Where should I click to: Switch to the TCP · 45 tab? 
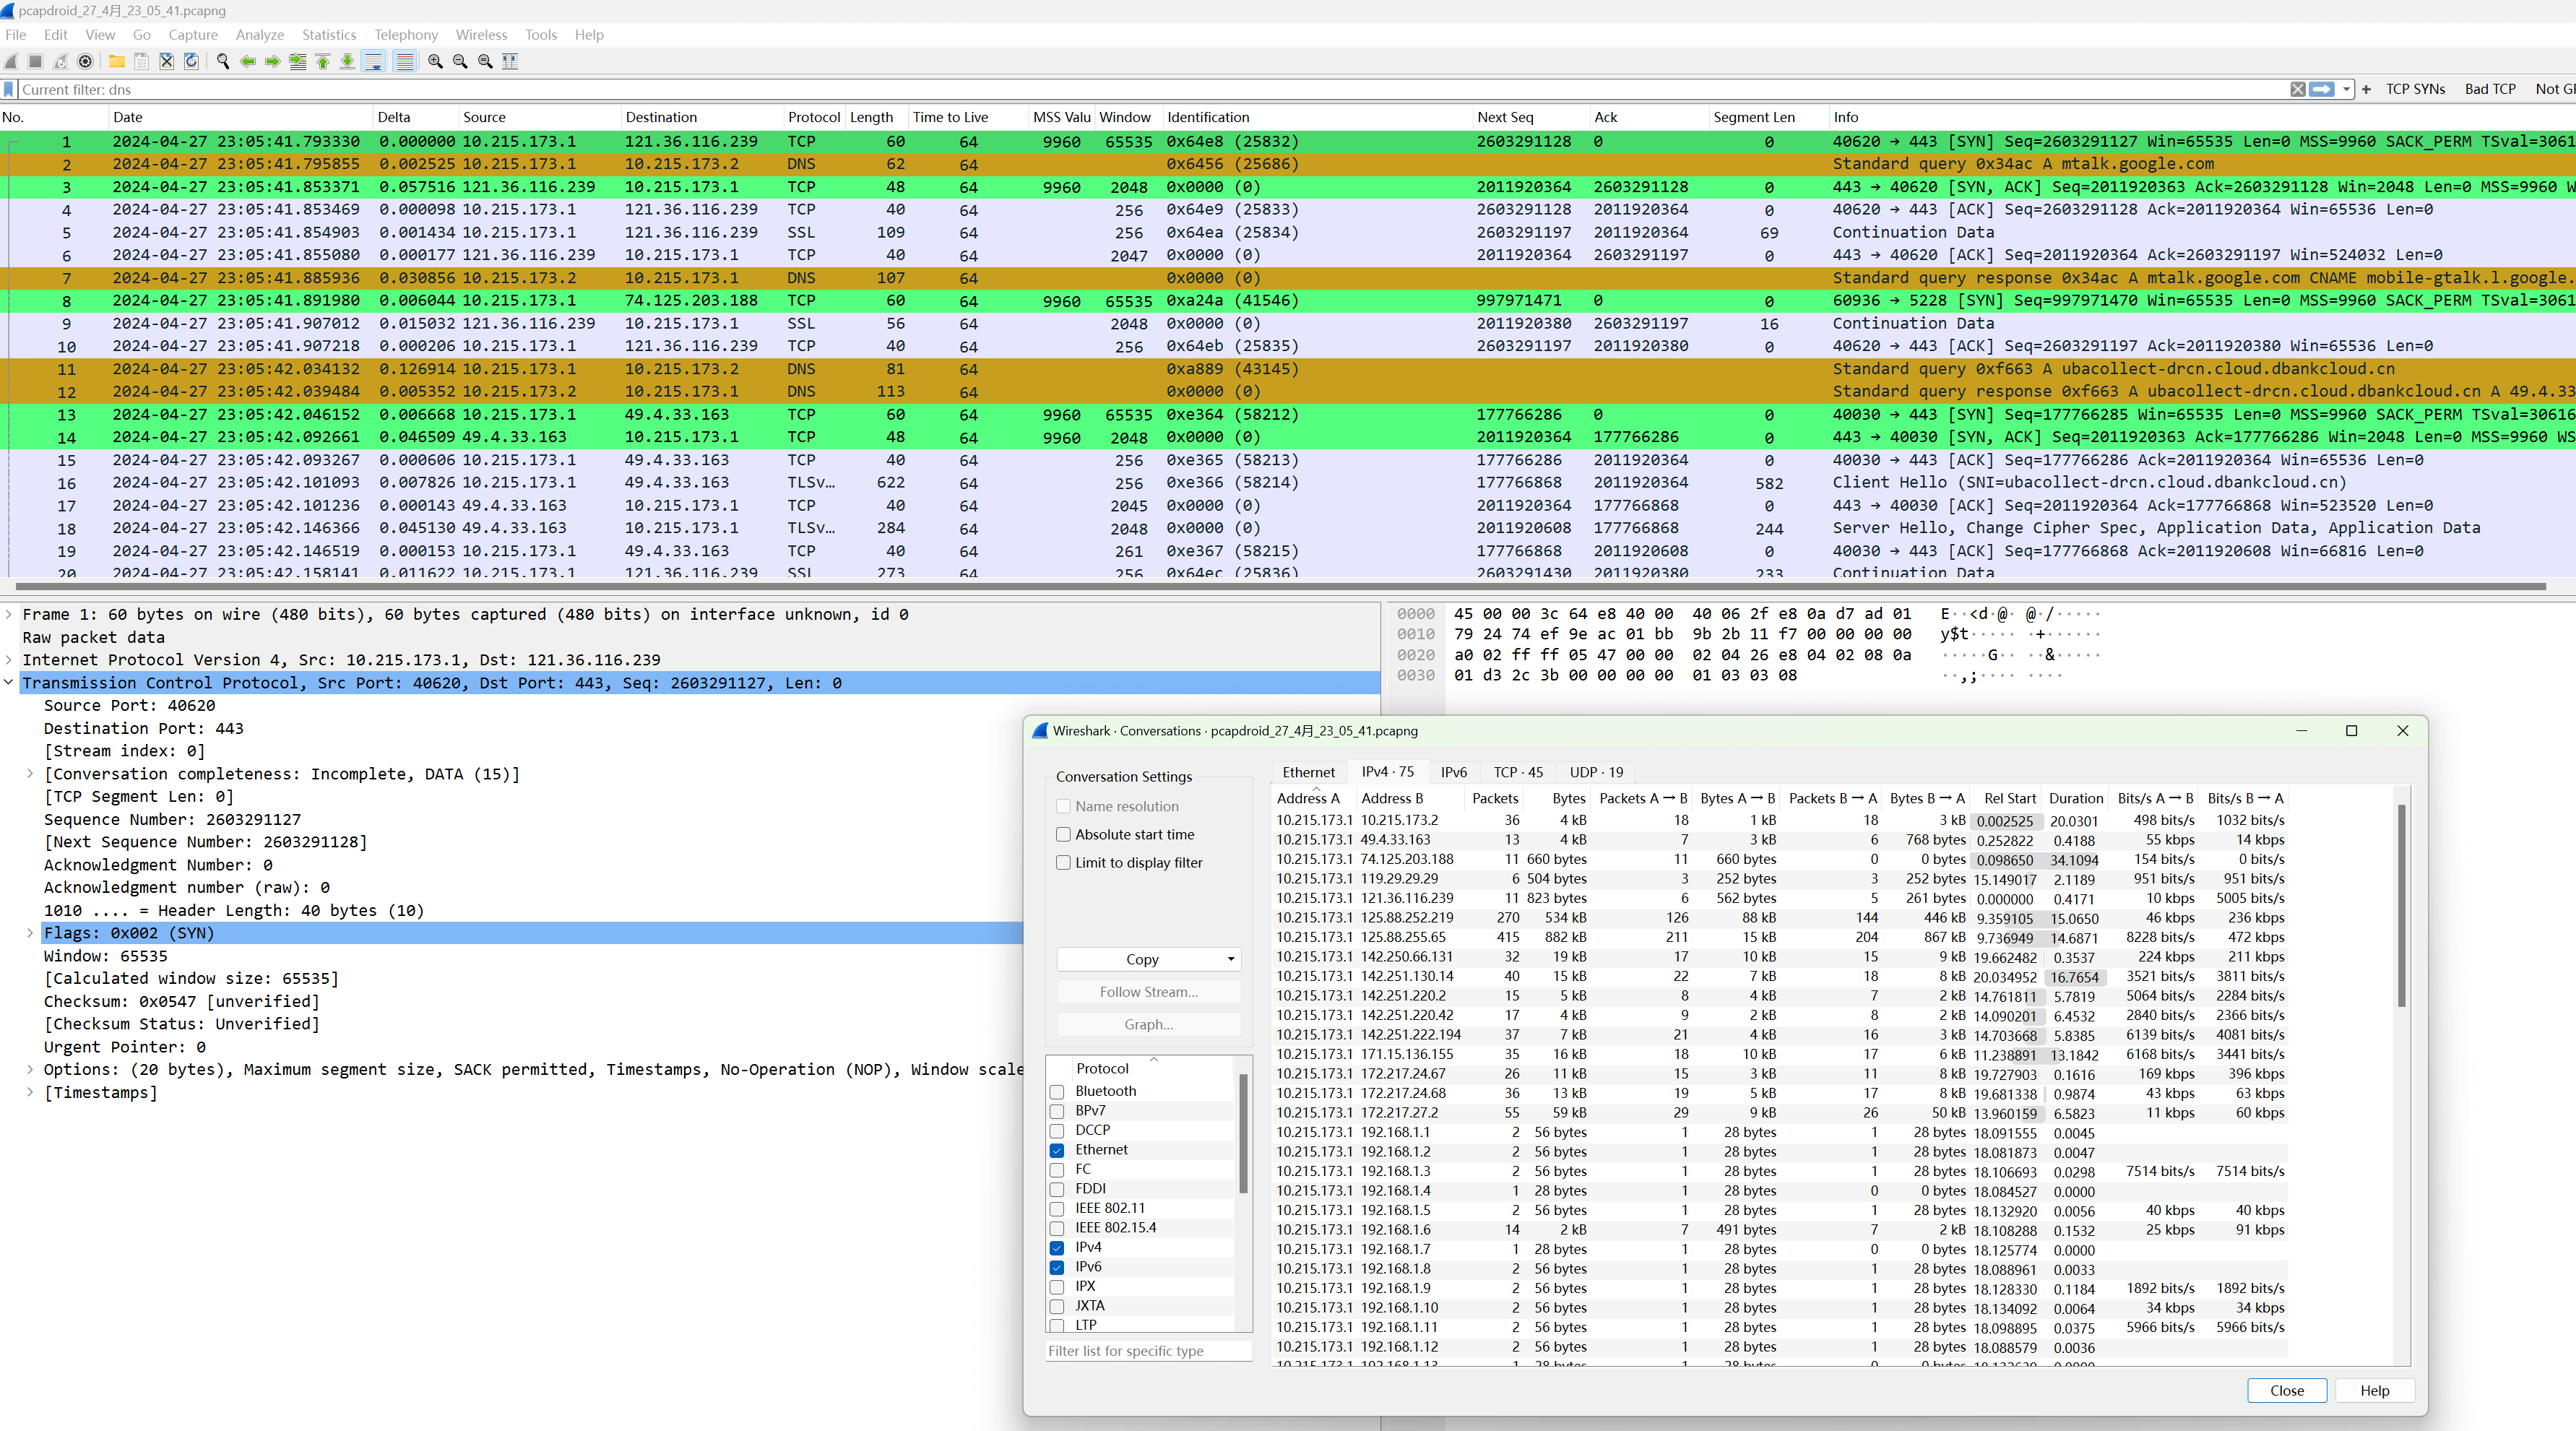(1517, 772)
